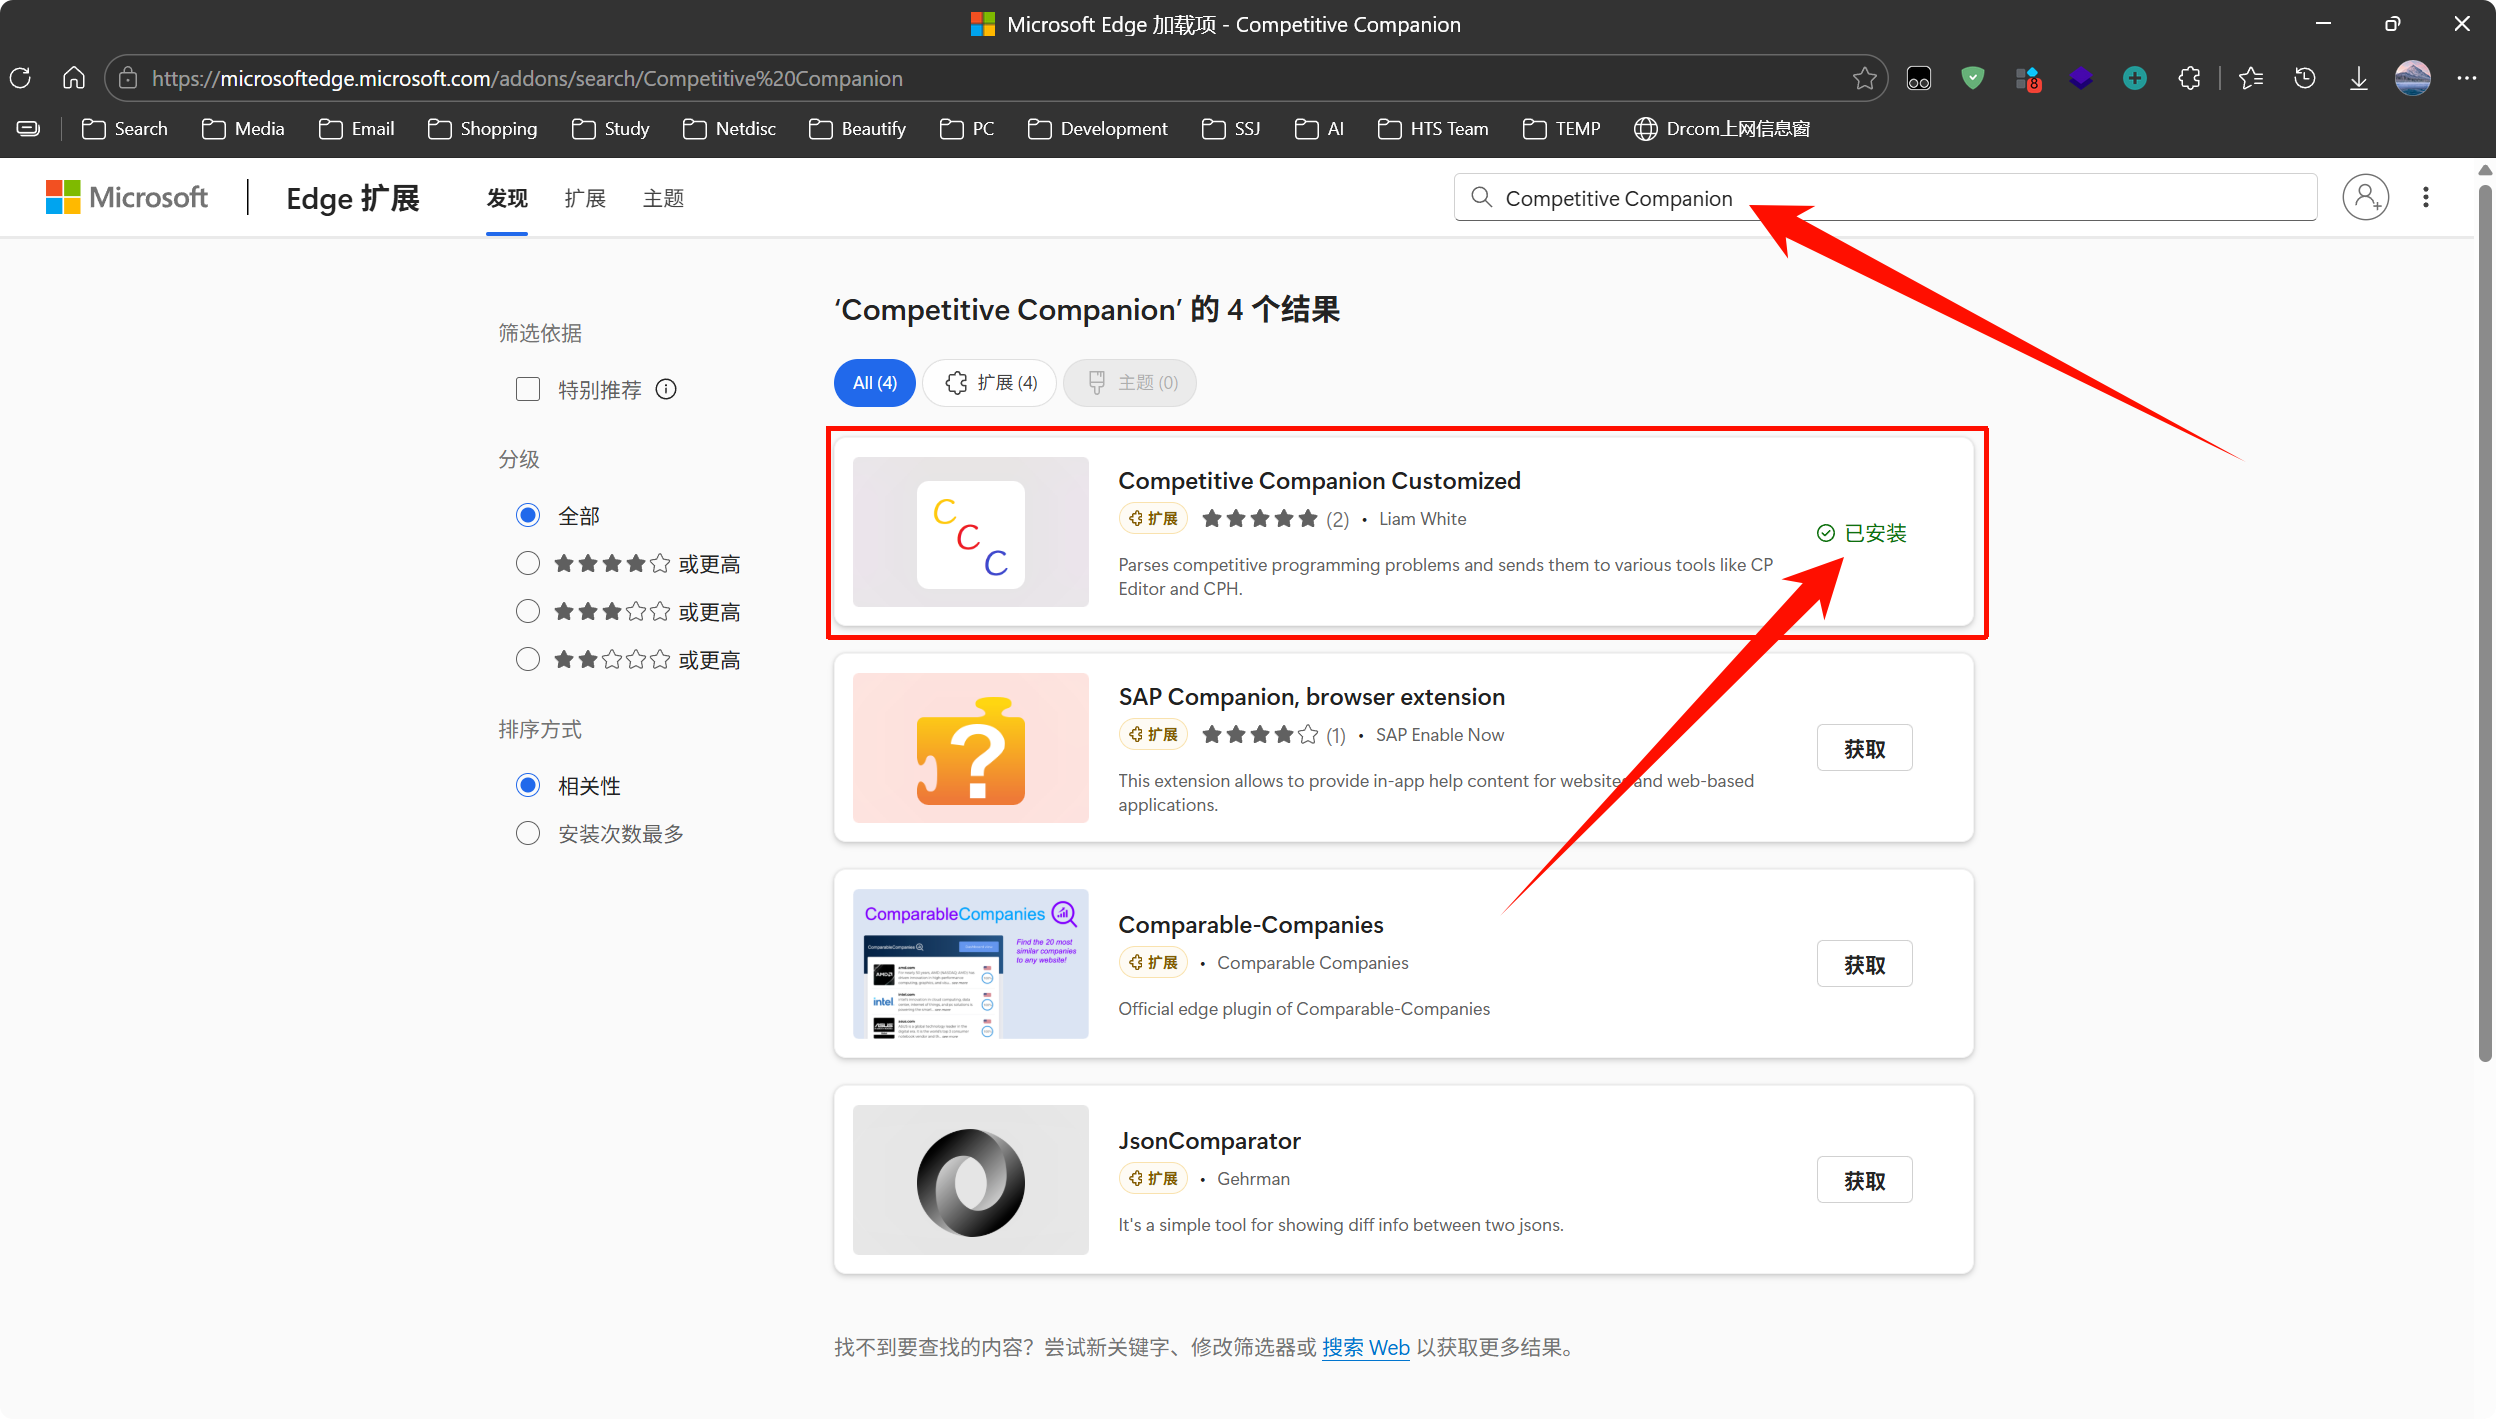Show All (4) results filter
Viewport: 2496px width, 1419px height.
(875, 383)
